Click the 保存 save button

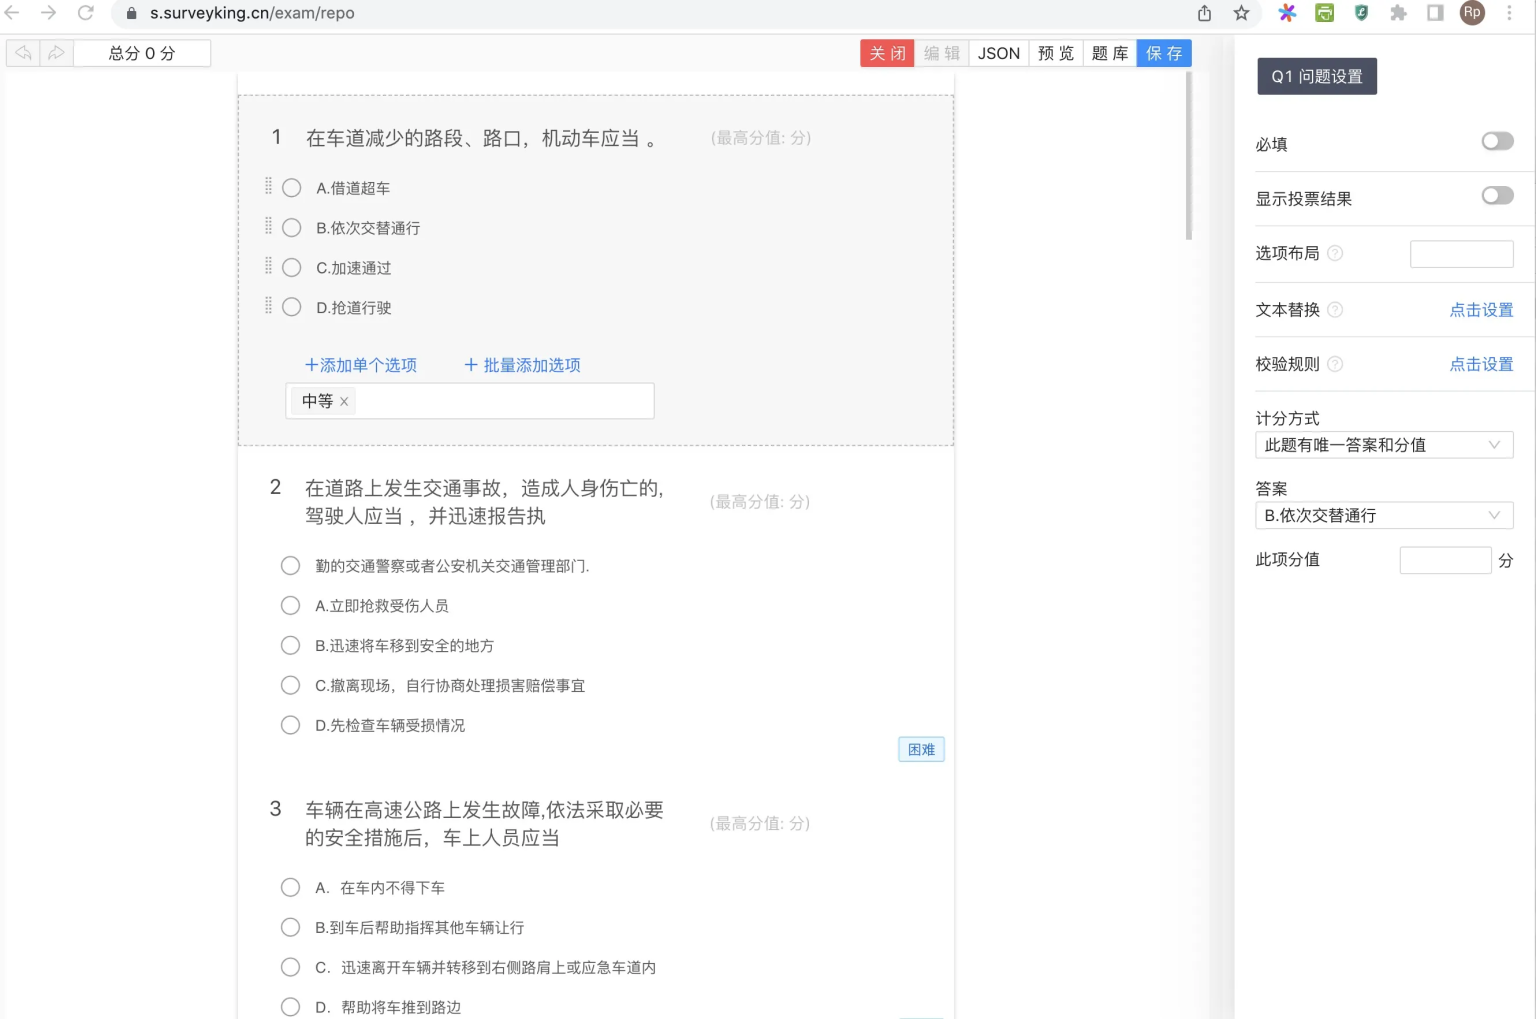(x=1163, y=53)
